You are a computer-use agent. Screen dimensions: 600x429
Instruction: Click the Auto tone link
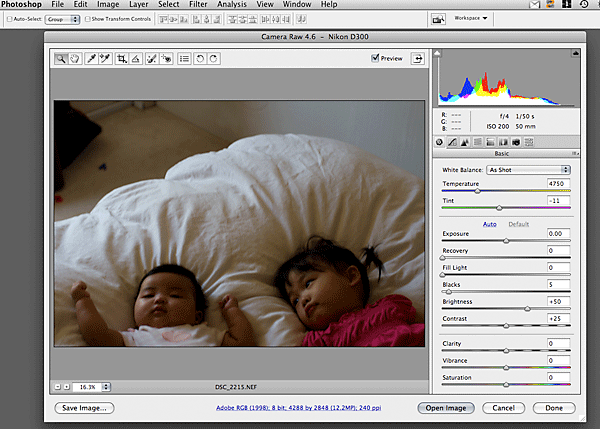pyautogui.click(x=489, y=224)
